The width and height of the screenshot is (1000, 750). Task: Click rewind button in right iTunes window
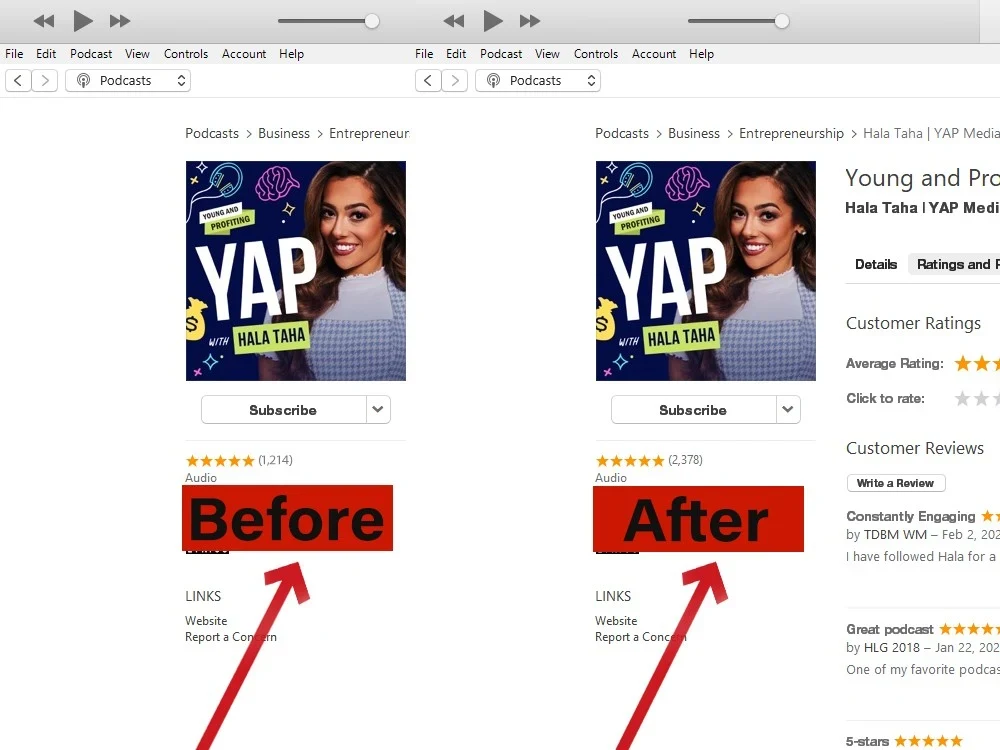[x=454, y=21]
